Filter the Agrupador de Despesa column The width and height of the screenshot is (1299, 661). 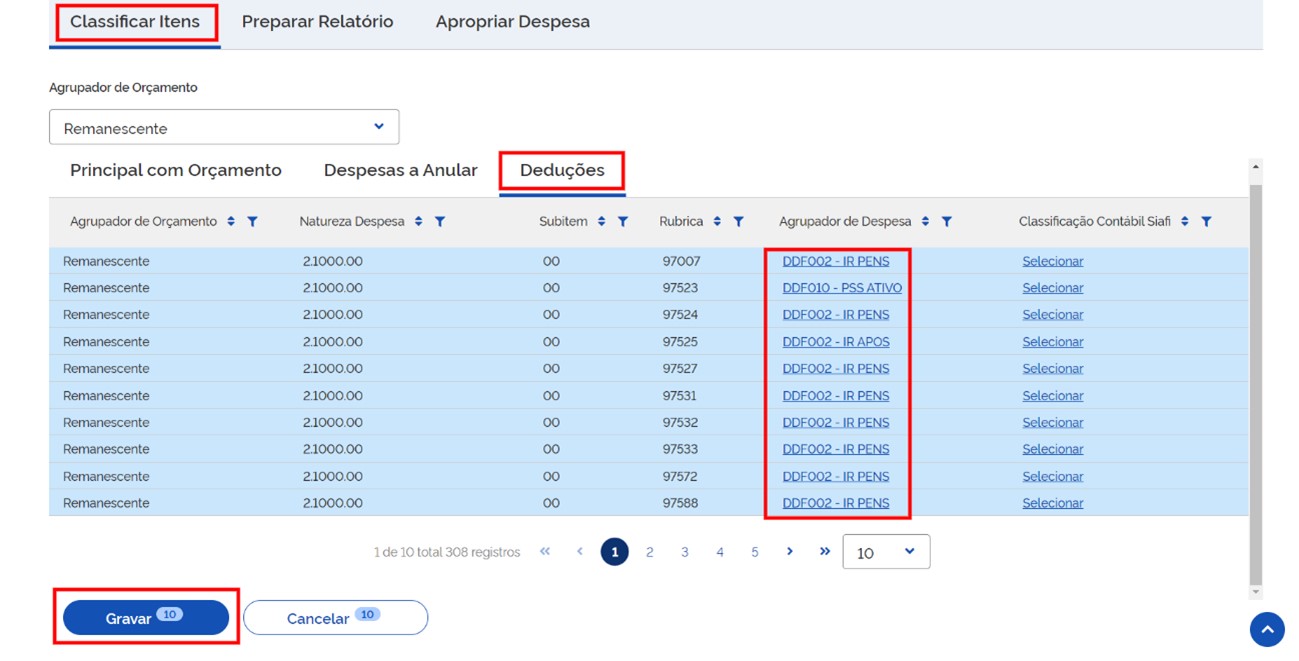pos(946,222)
